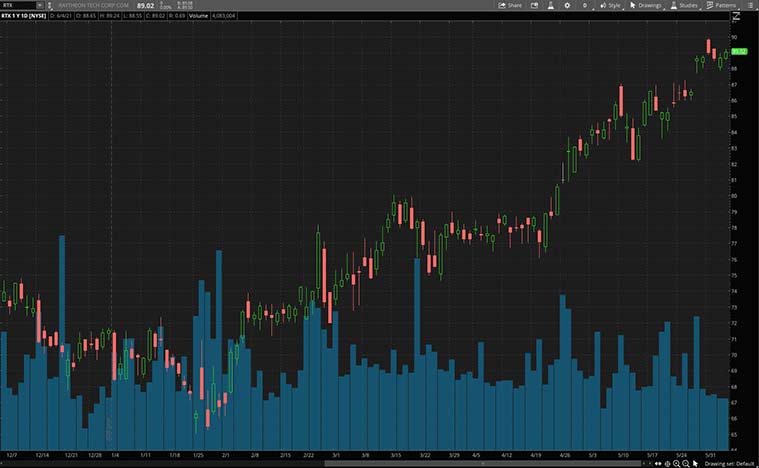Screen dimensions: 759x468
Task: Open the D timeframe selector
Action: pos(585,5)
